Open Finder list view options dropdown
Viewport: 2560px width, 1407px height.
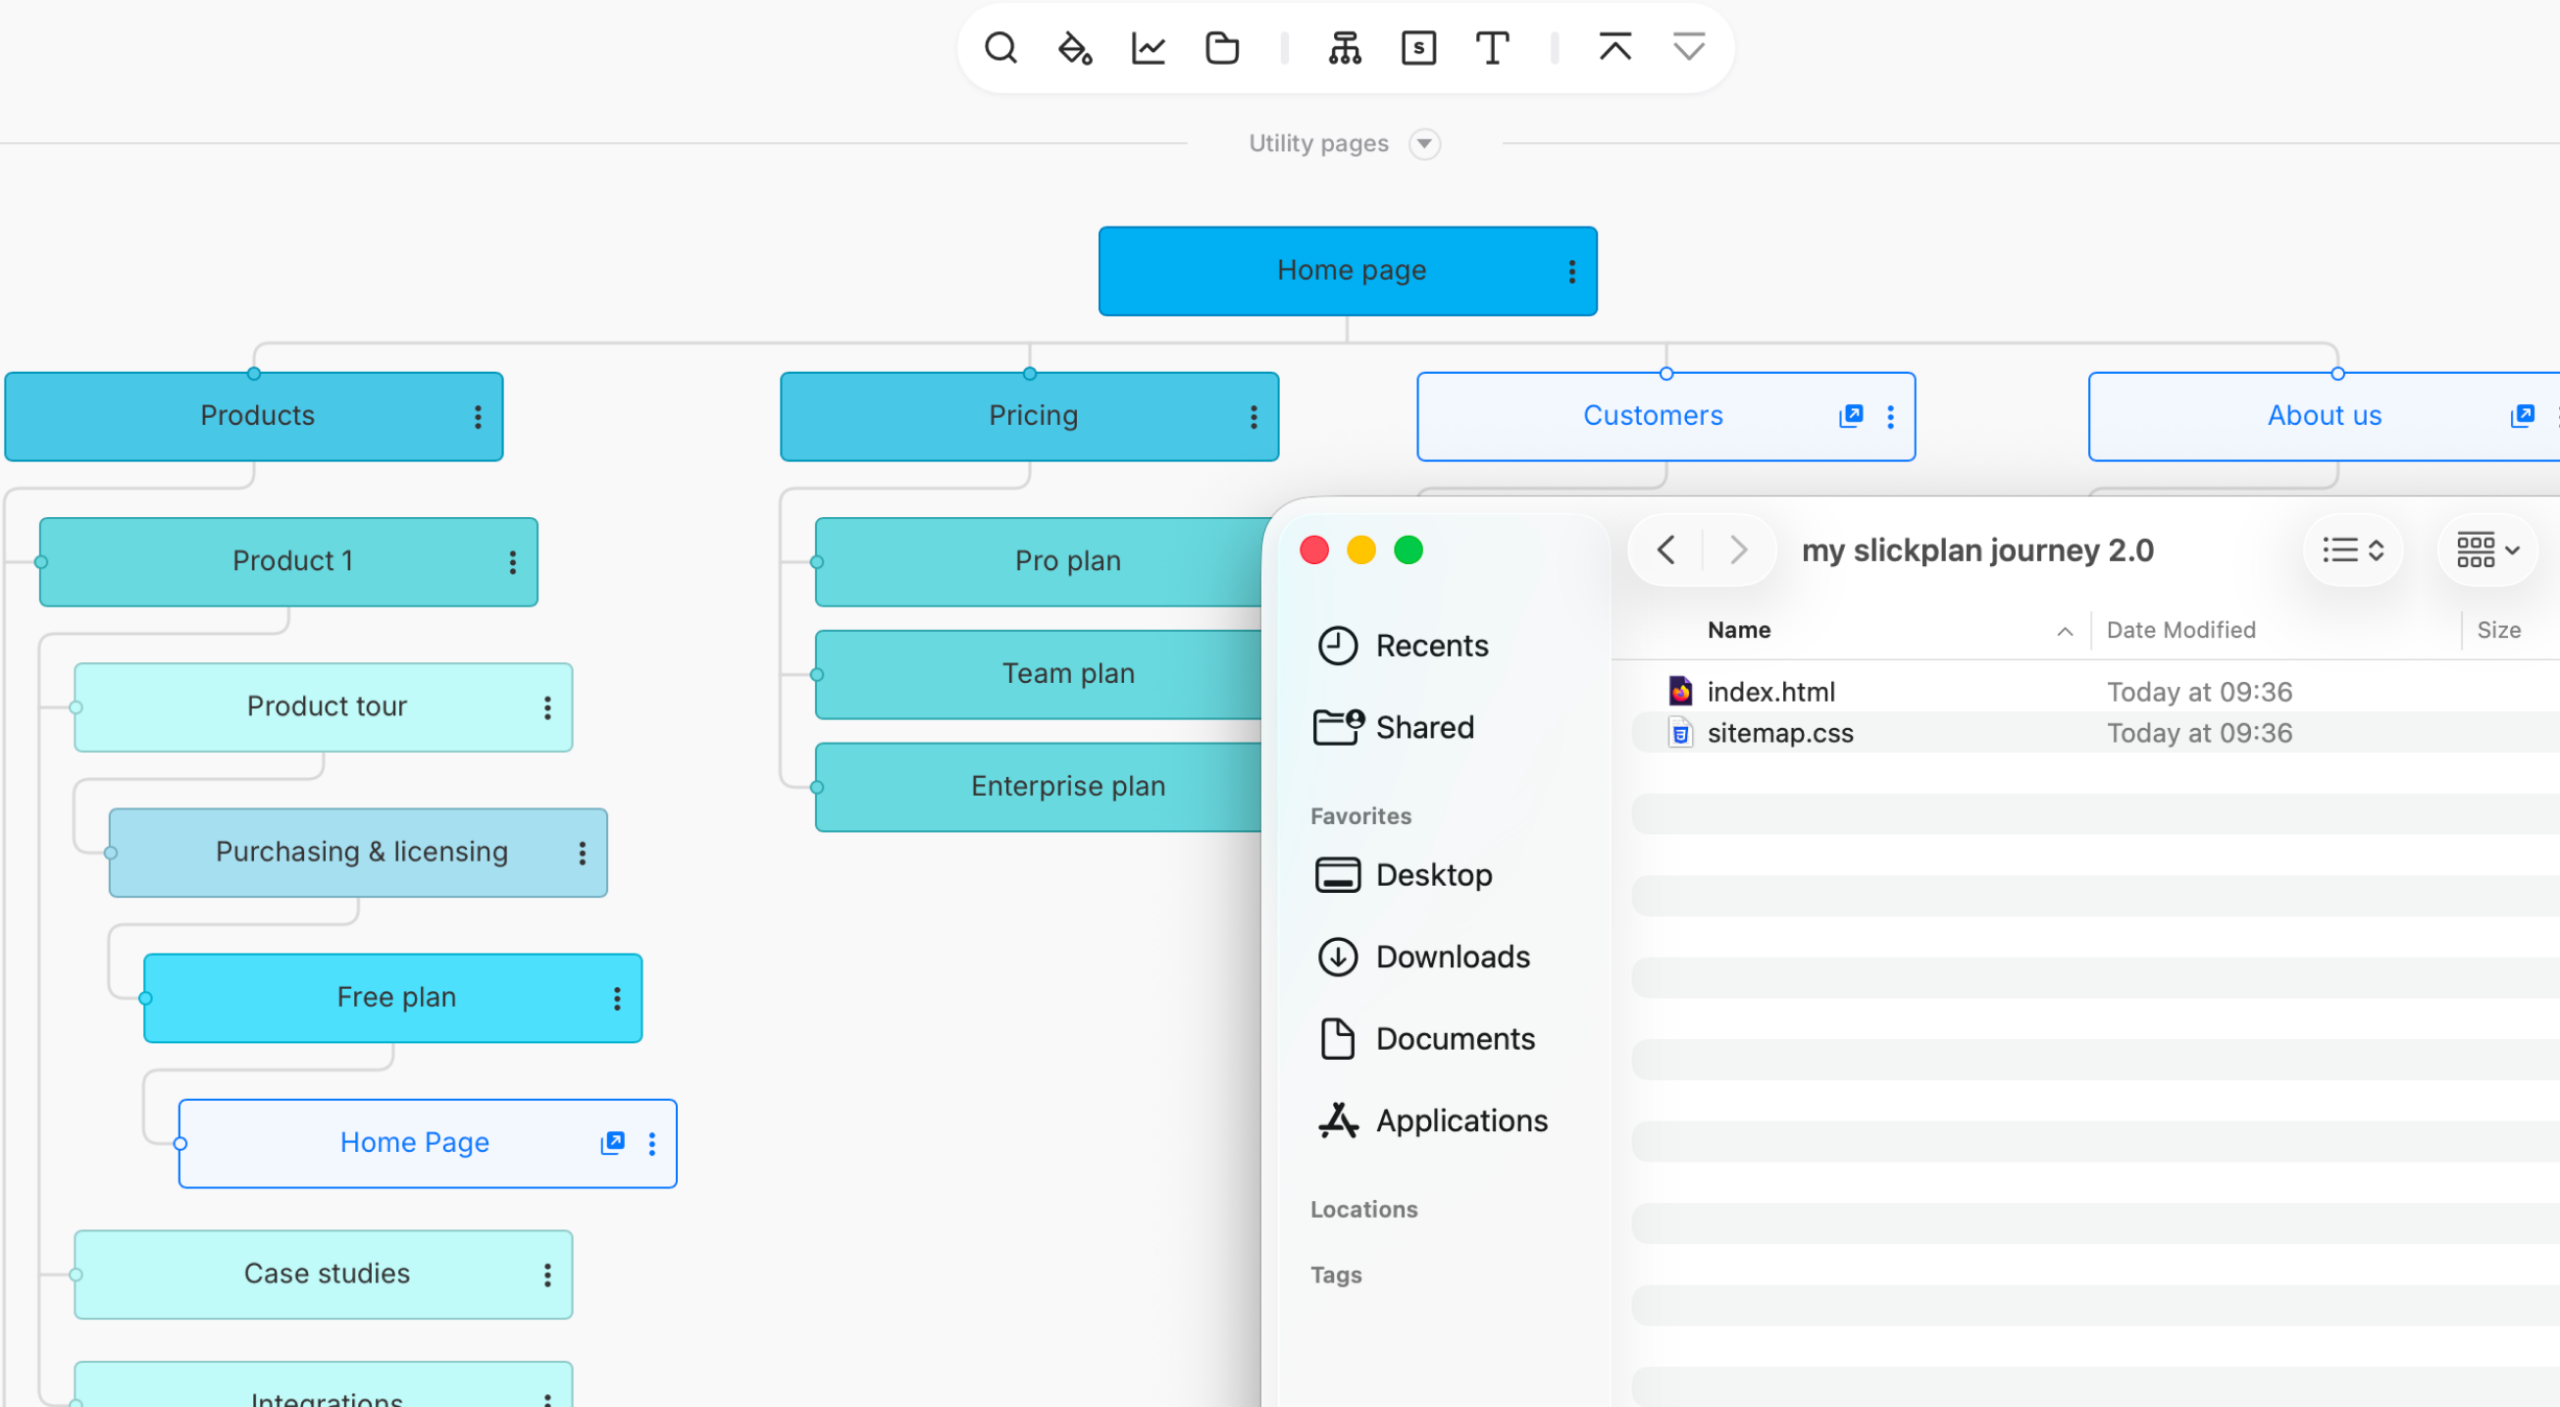coord(2353,550)
